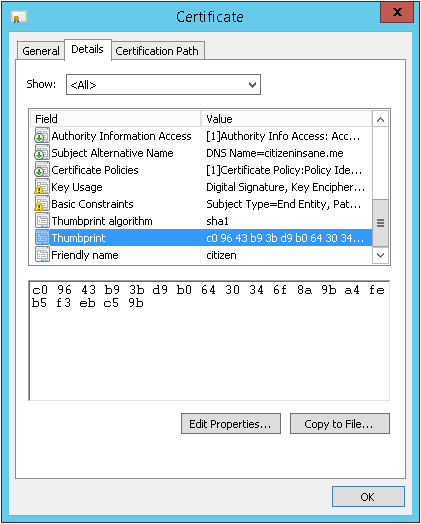Confirm the dialog with OK
This screenshot has height=524, width=421.
[368, 497]
